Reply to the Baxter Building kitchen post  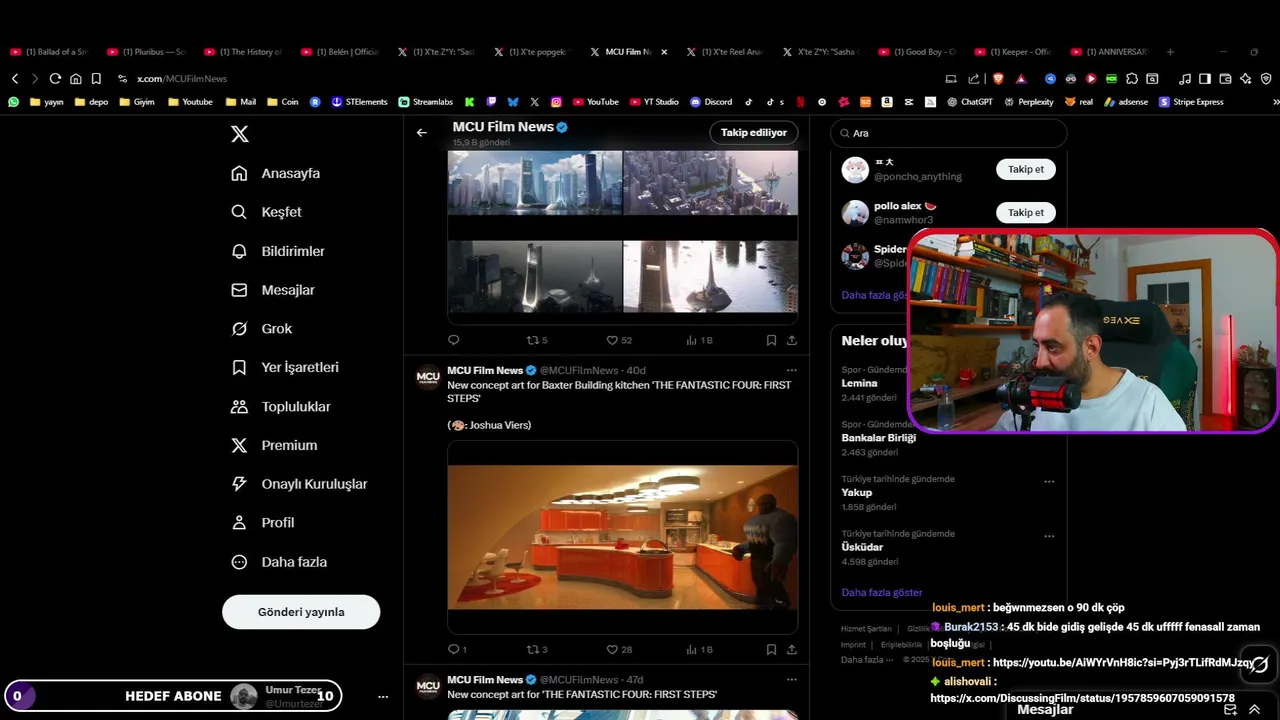click(x=456, y=649)
